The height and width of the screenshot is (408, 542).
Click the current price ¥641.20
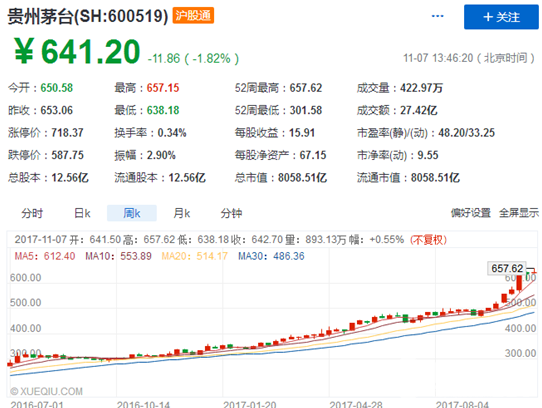(77, 52)
